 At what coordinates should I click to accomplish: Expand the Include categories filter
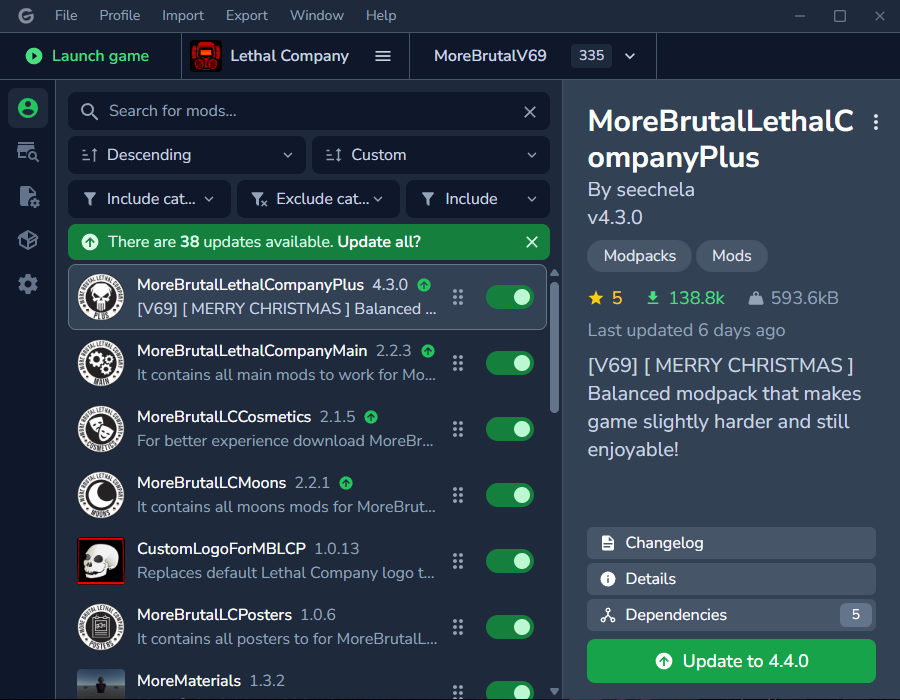click(x=149, y=199)
